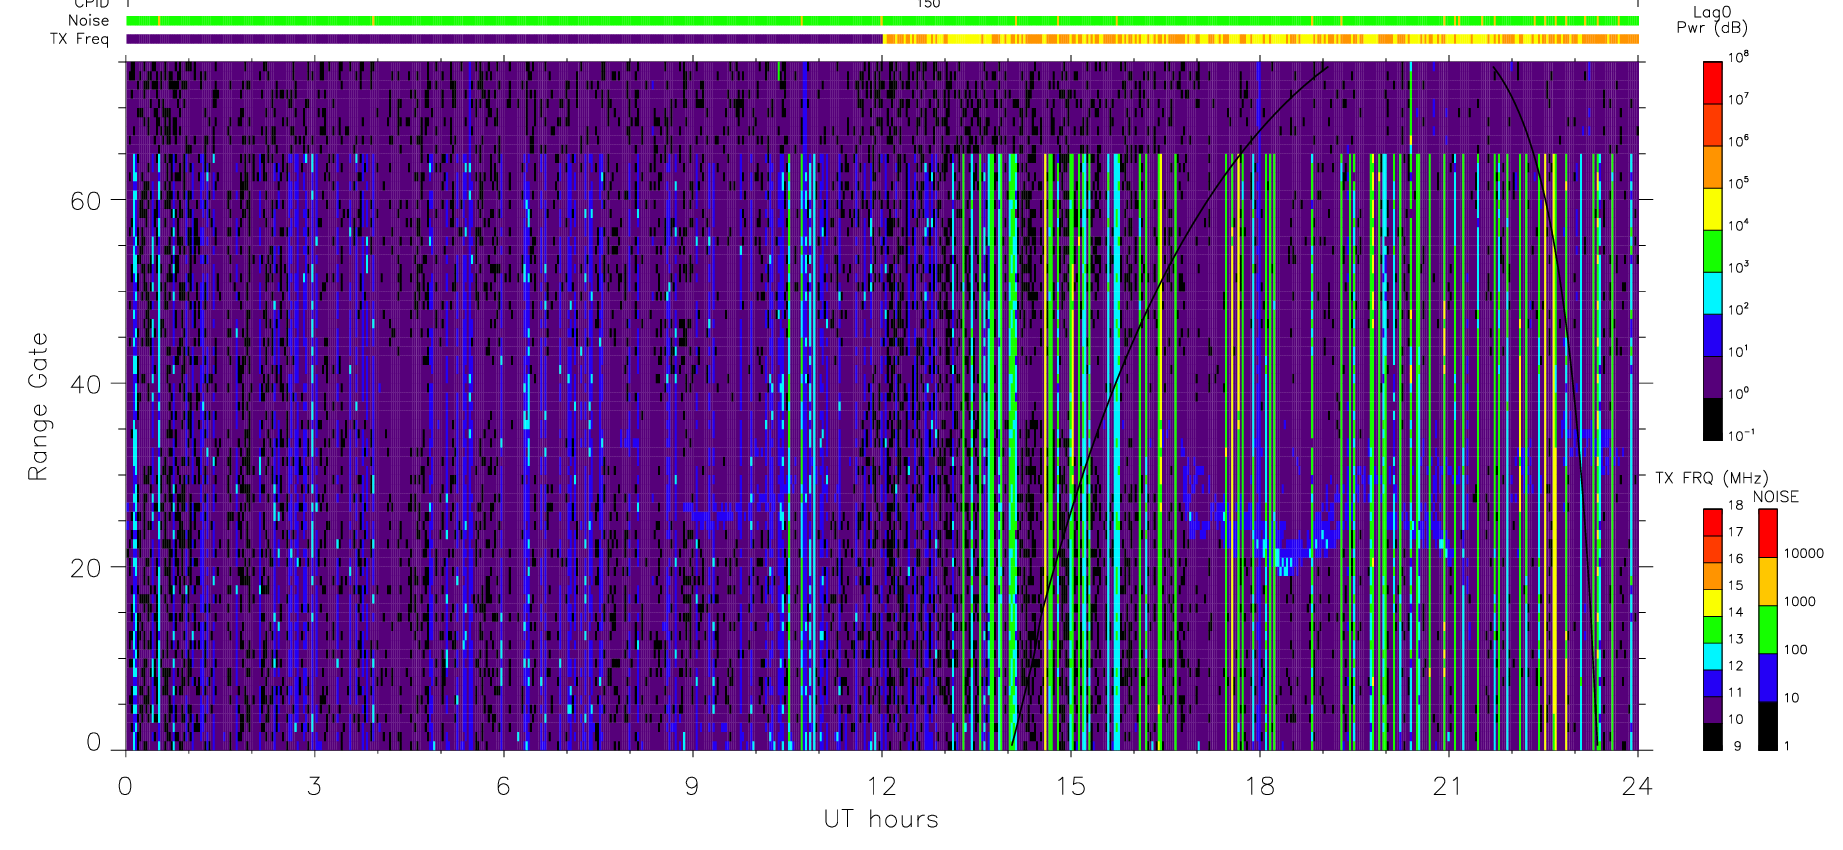Select the 10⁻¹ label on power colorbar

(1740, 436)
